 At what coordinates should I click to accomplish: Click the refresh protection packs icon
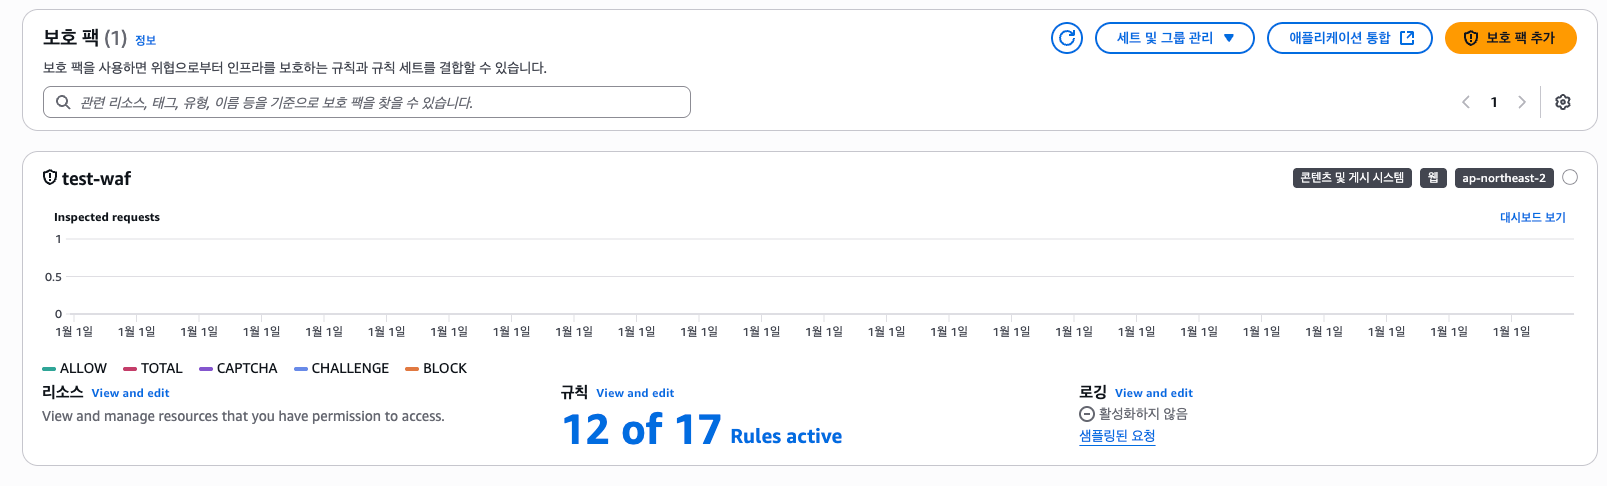[1067, 38]
